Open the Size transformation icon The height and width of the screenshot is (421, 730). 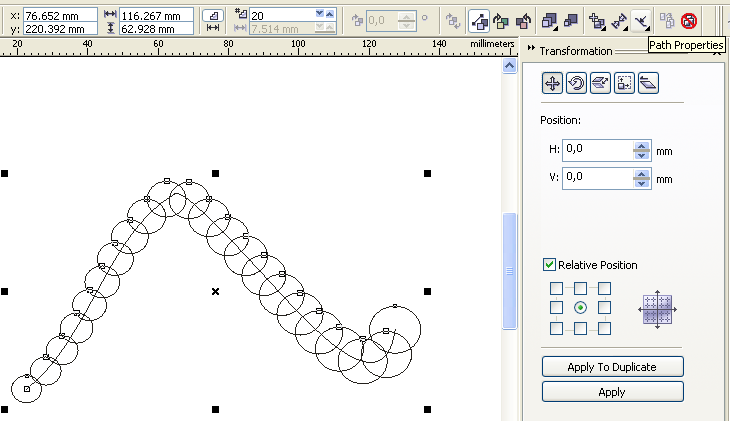[624, 84]
